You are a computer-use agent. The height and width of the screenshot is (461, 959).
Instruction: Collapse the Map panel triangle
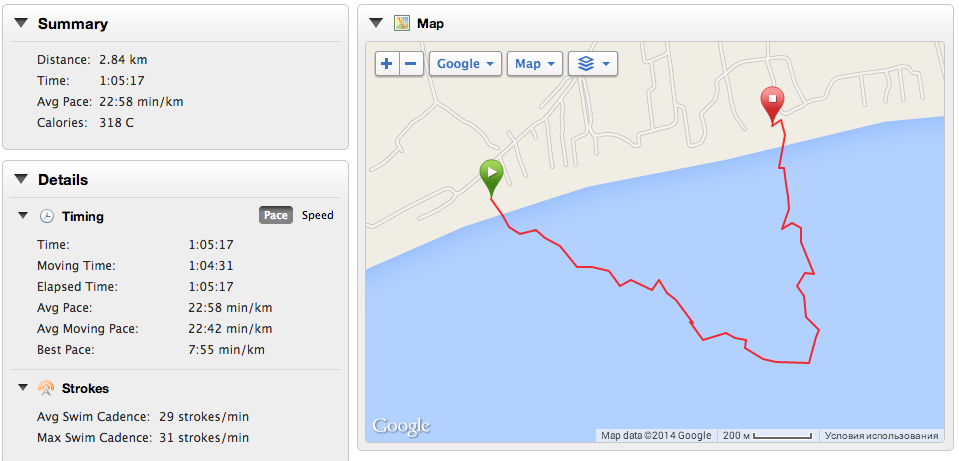click(376, 23)
